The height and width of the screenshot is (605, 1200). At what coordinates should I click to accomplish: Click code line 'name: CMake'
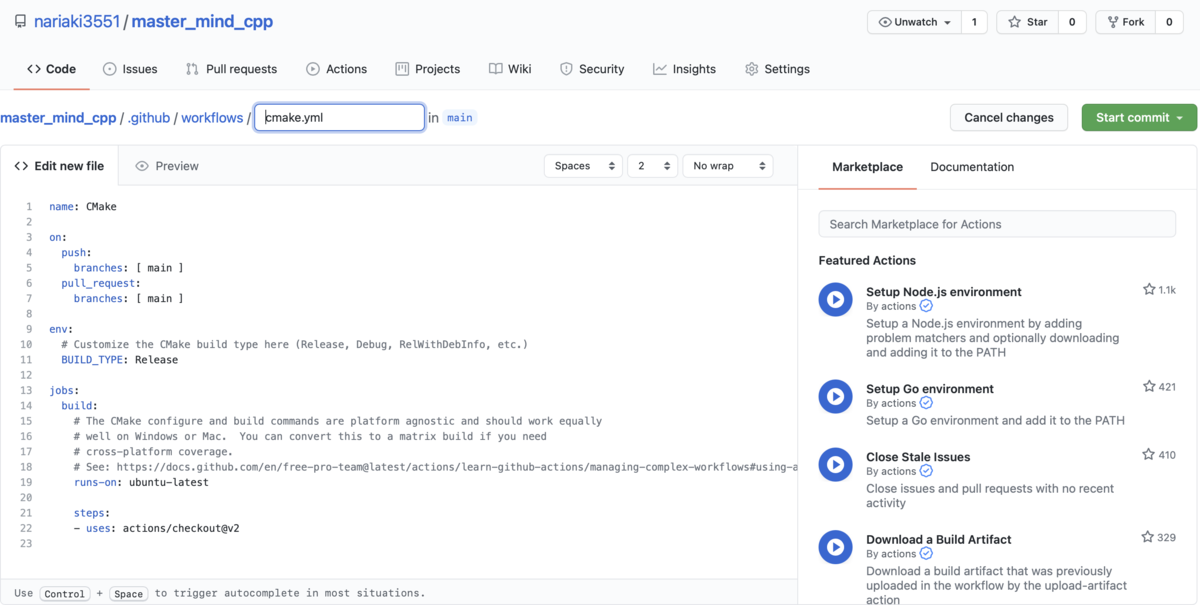pos(83,207)
